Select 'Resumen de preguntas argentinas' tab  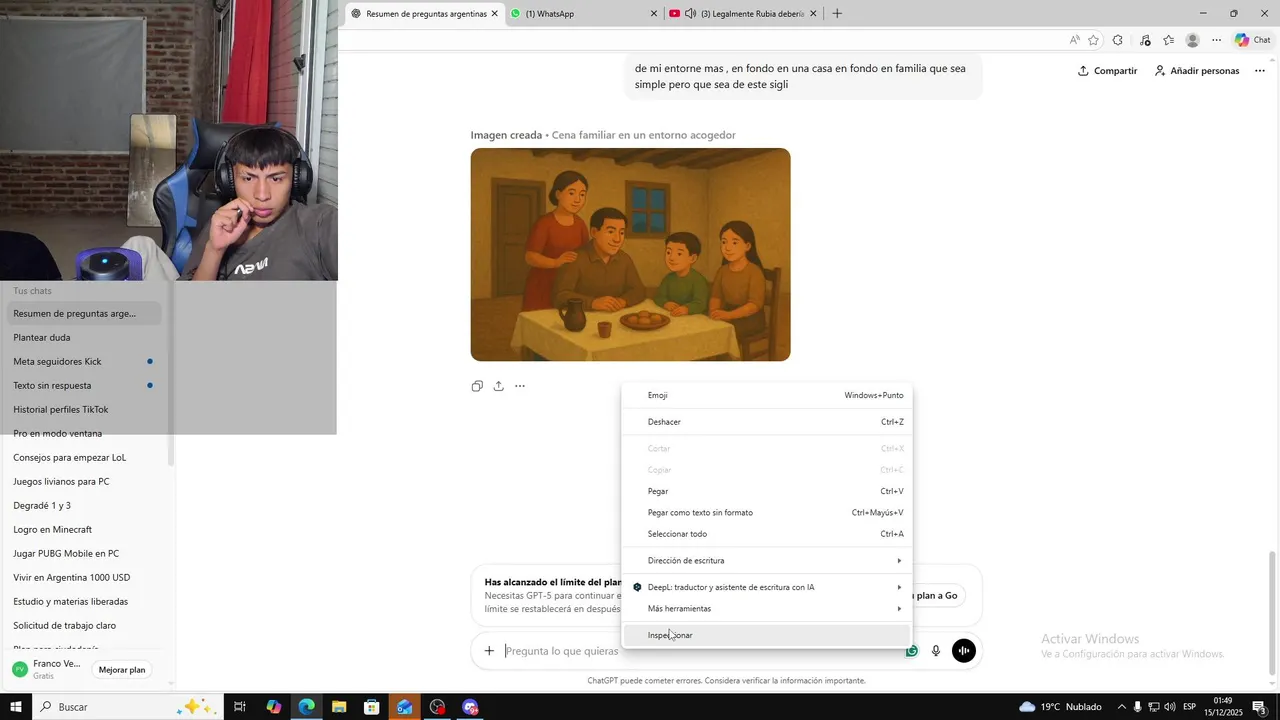(424, 14)
